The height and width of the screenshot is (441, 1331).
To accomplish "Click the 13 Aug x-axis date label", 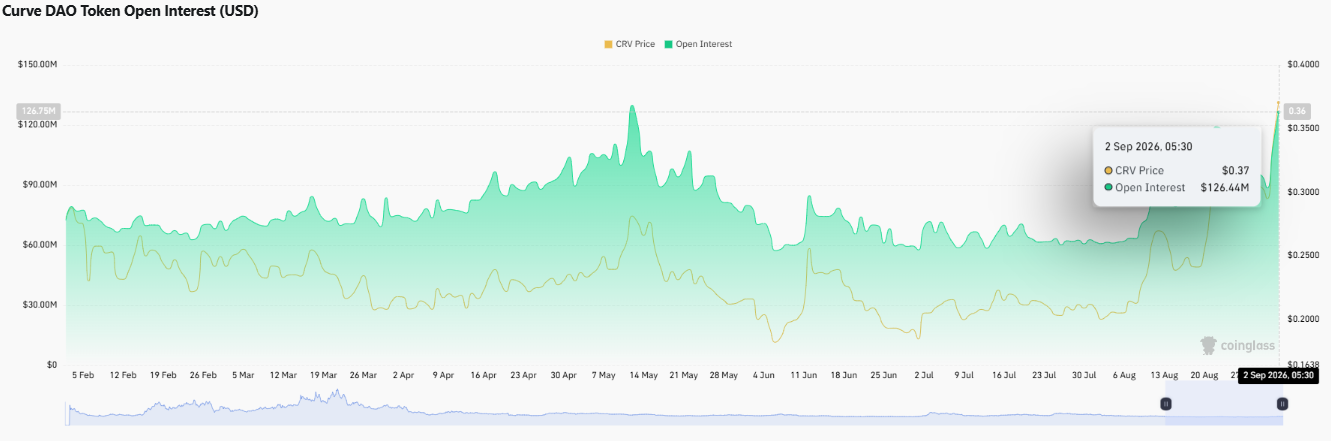I will tap(1163, 375).
